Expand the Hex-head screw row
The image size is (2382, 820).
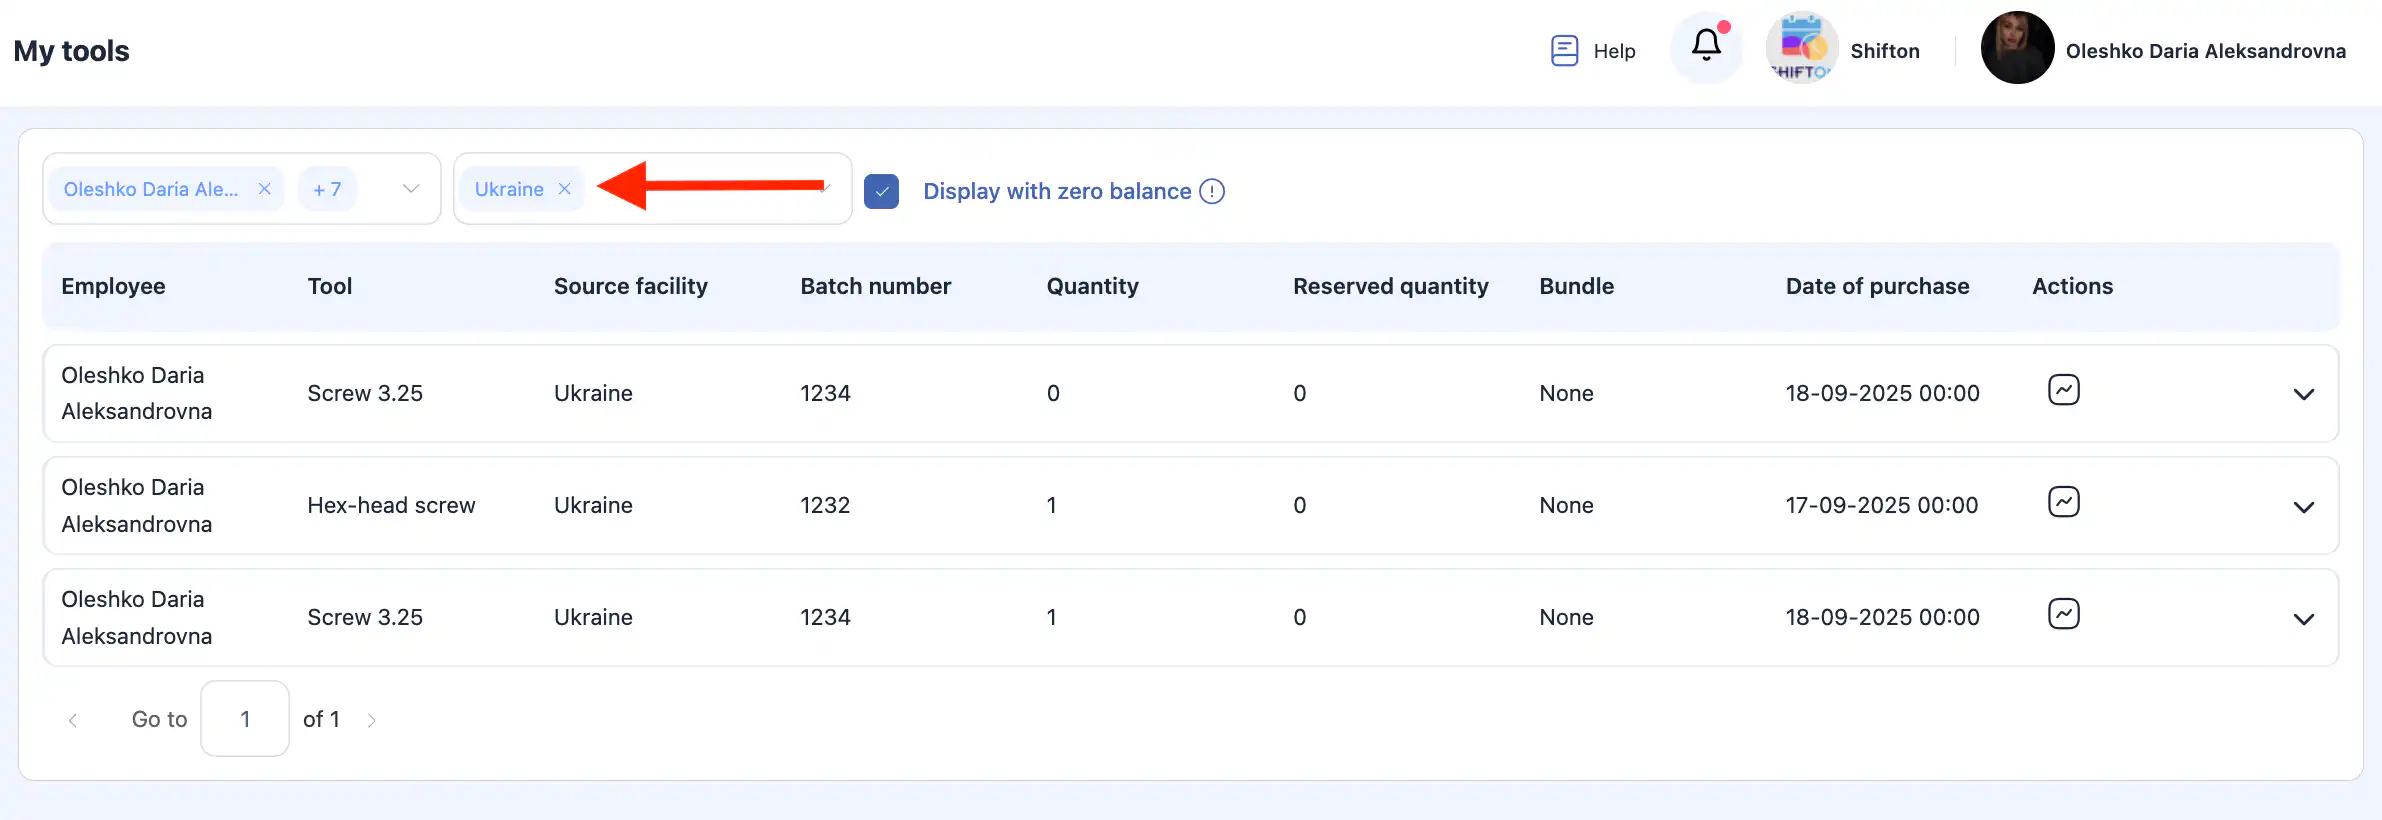[2303, 507]
